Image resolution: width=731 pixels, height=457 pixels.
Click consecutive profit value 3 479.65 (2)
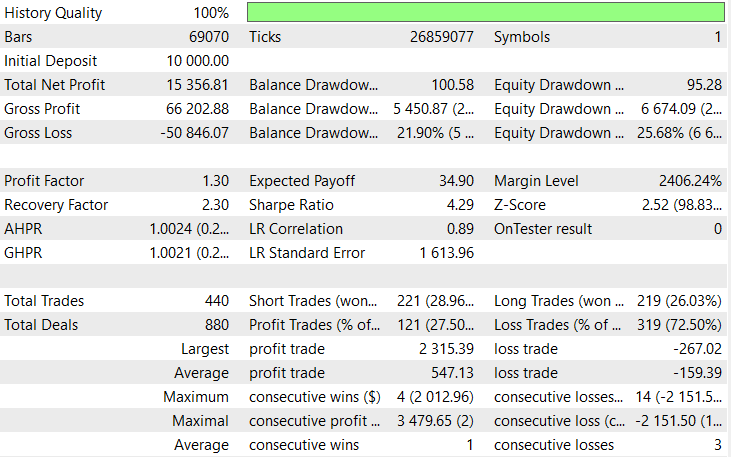tap(435, 421)
